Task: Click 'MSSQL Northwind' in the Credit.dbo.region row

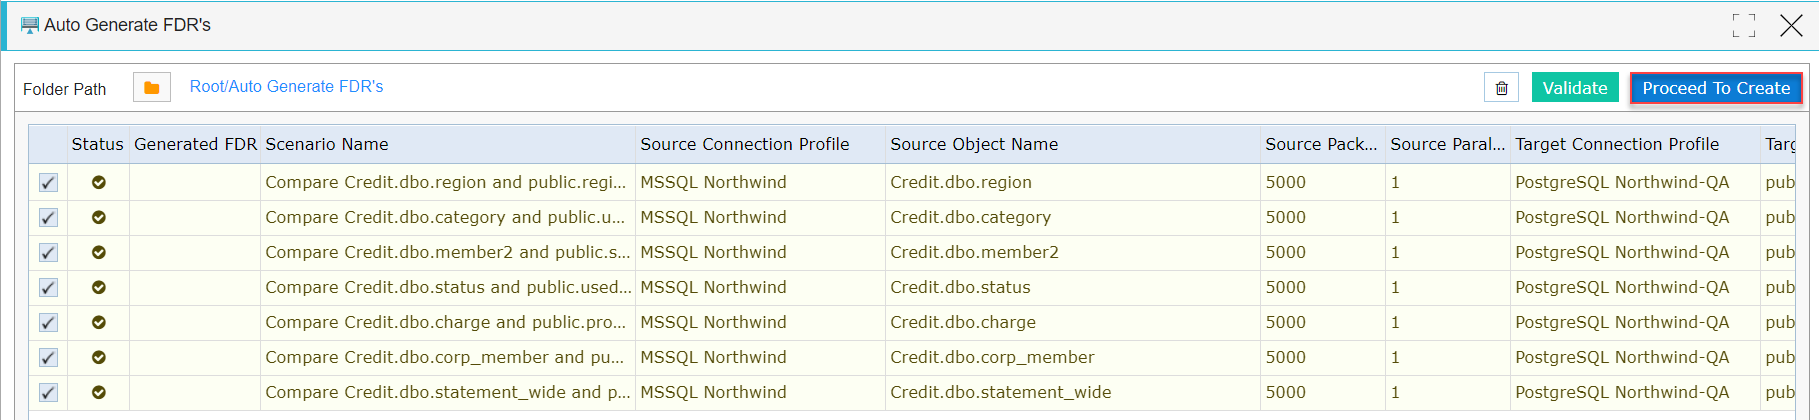Action: tap(713, 182)
